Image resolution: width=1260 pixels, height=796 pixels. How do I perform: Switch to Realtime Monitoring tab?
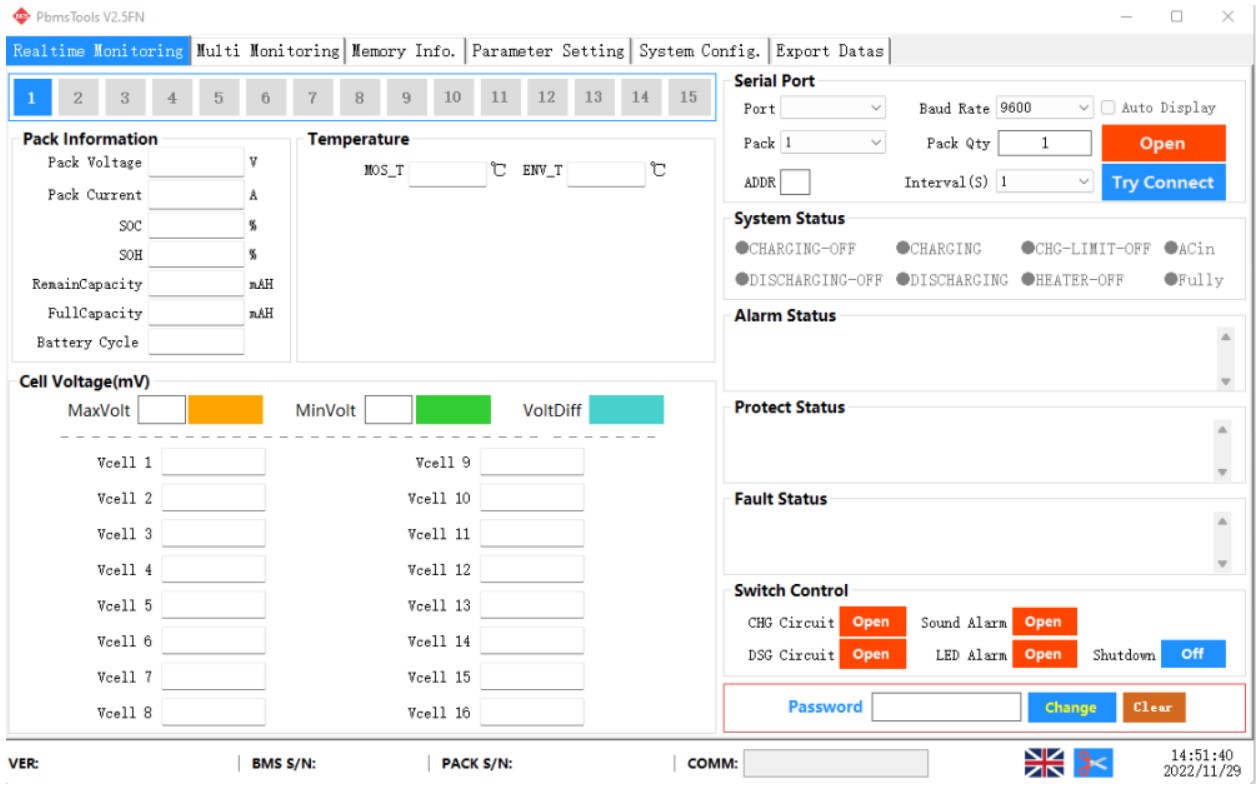point(98,51)
